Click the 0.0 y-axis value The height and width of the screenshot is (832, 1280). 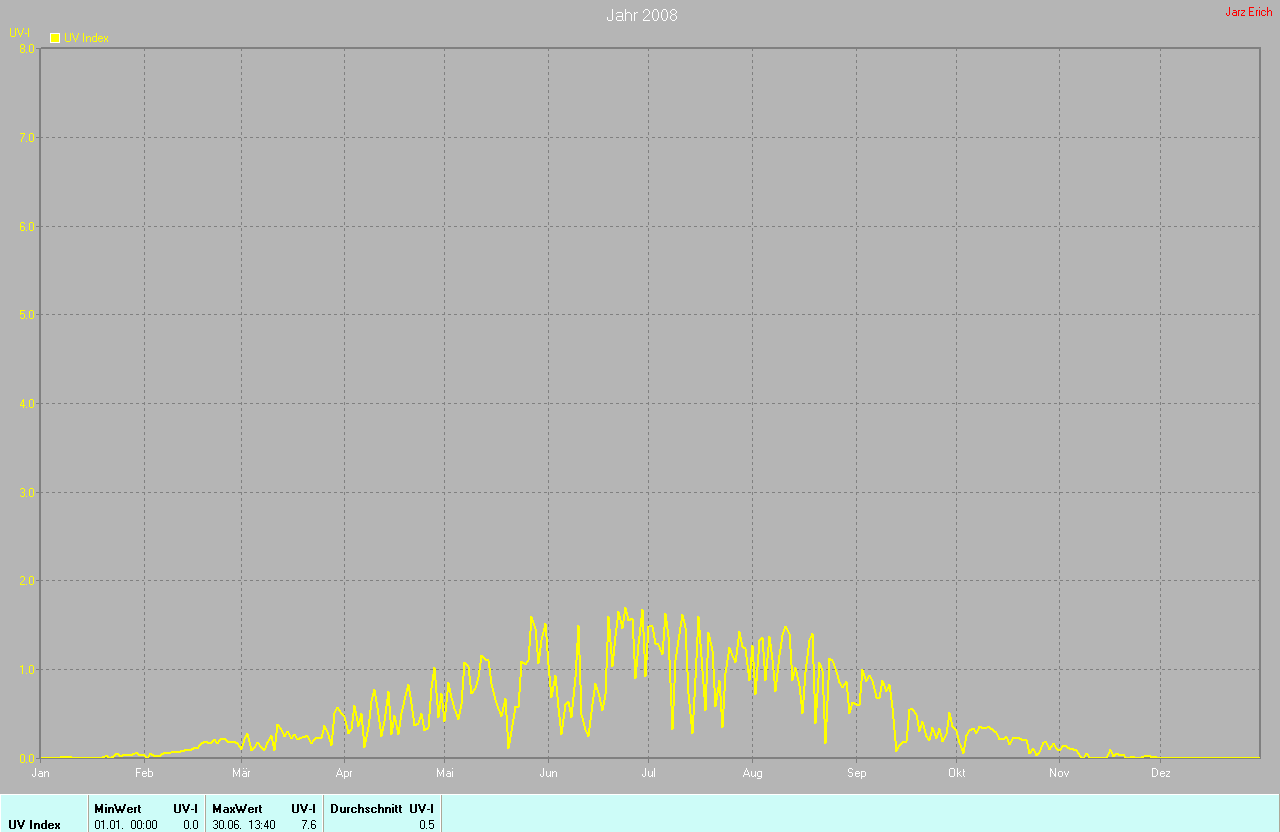click(x=27, y=758)
